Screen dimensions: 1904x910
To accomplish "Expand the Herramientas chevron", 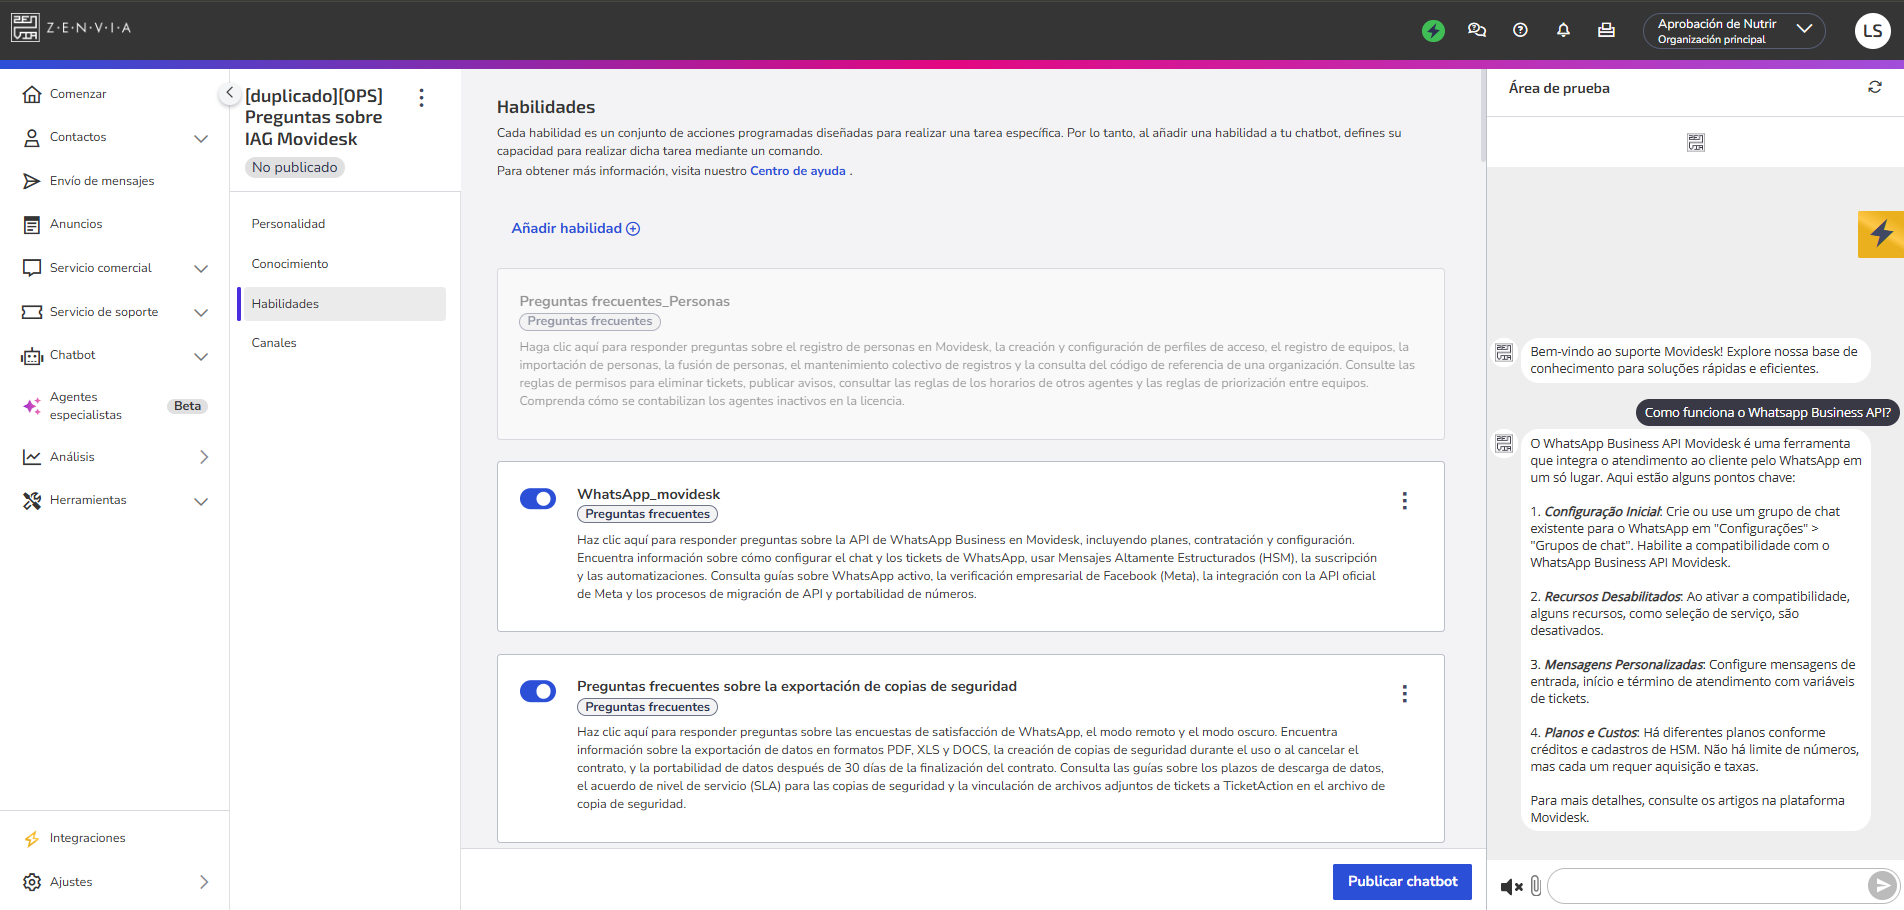I will 201,501.
